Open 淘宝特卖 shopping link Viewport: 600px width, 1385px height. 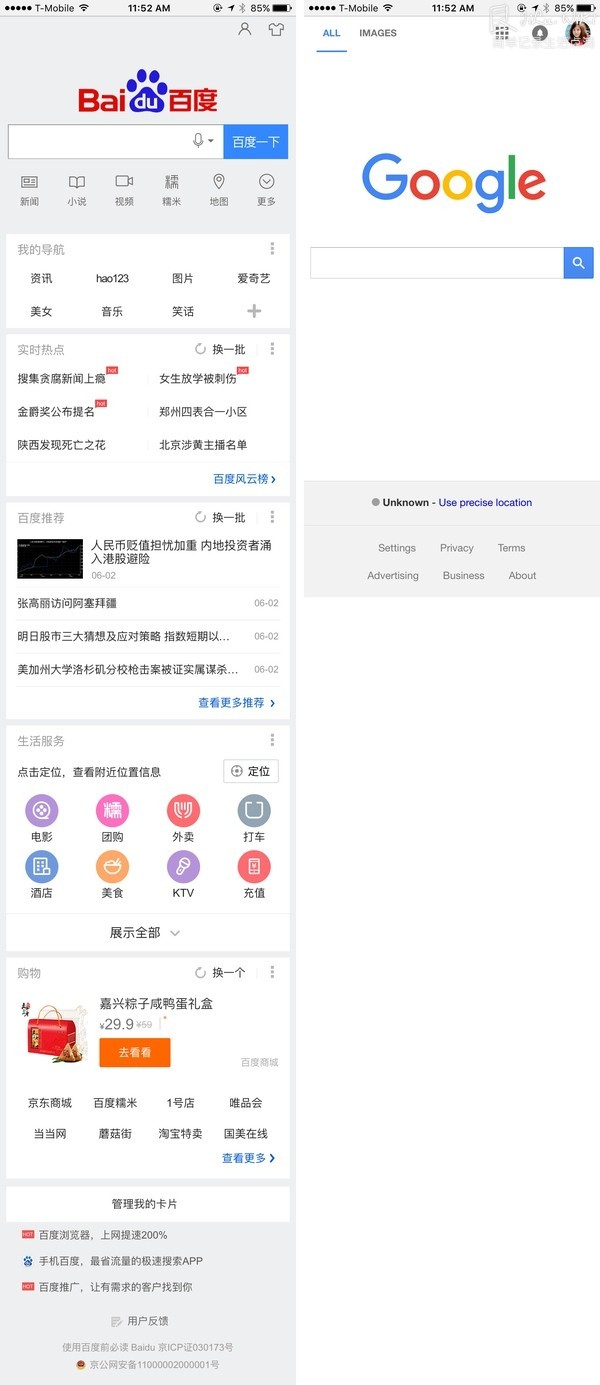[180, 1134]
